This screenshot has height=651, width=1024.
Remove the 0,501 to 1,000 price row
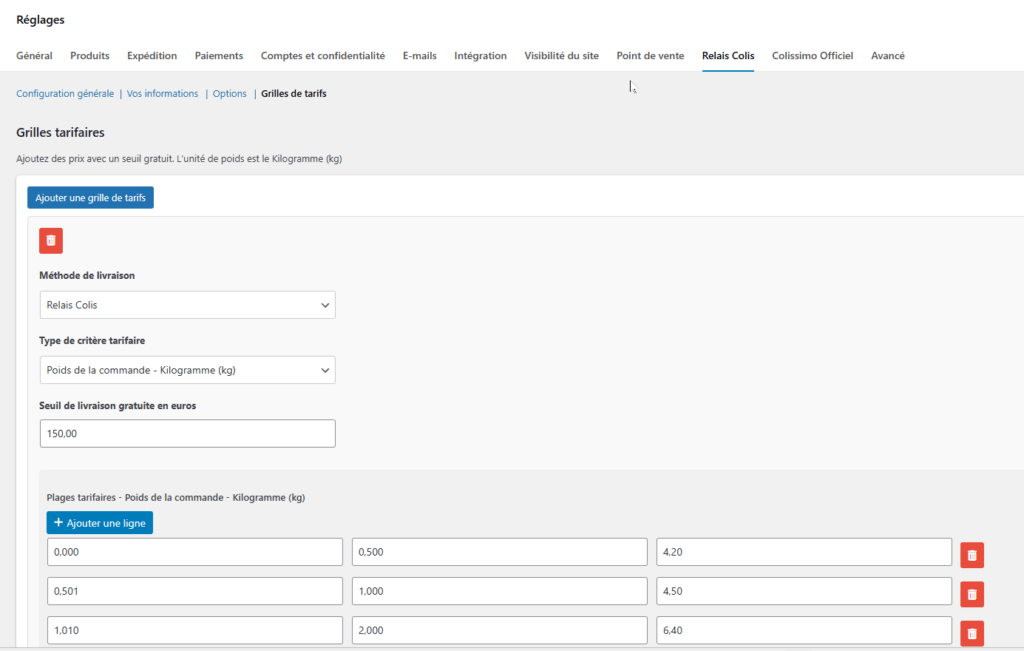pyautogui.click(x=972, y=594)
